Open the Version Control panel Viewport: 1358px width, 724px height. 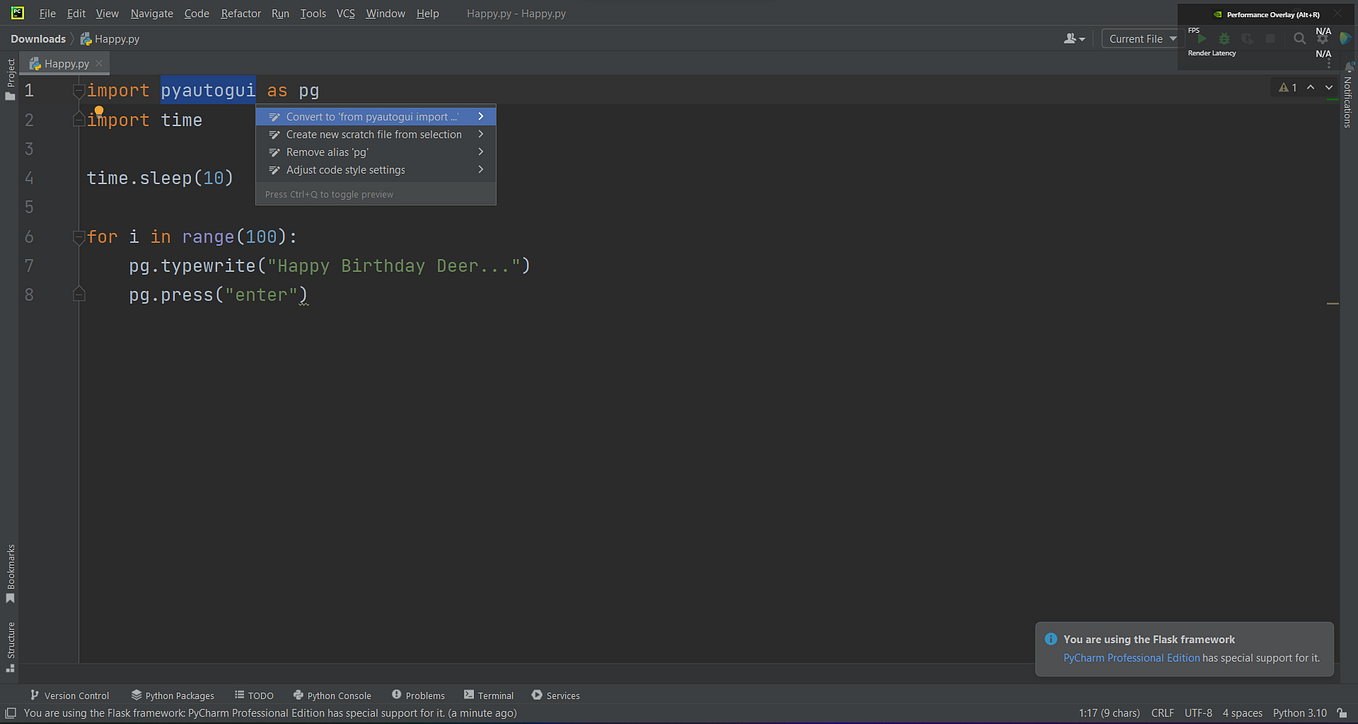(x=70, y=695)
